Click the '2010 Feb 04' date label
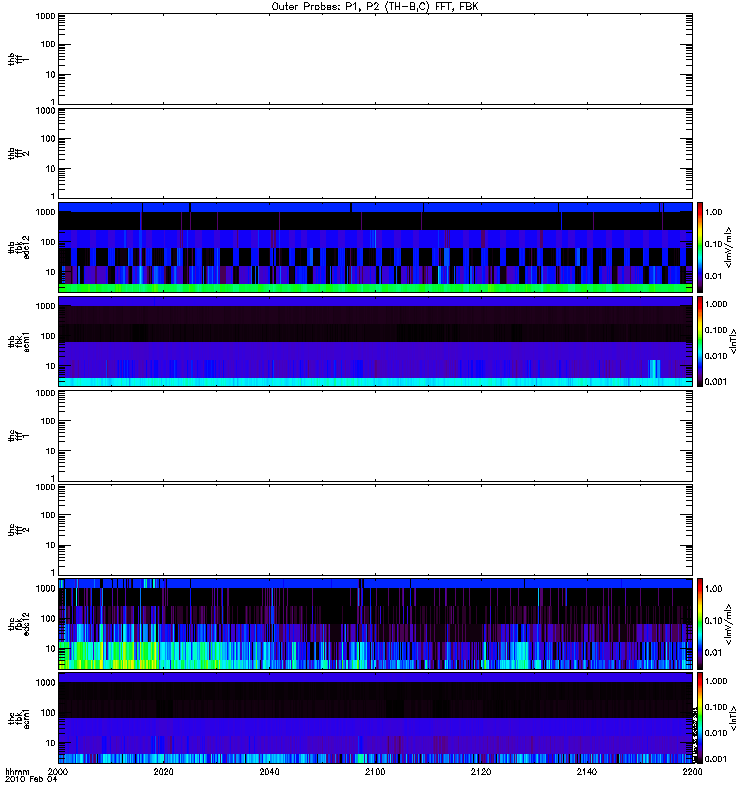The image size is (750, 800). pos(31,779)
